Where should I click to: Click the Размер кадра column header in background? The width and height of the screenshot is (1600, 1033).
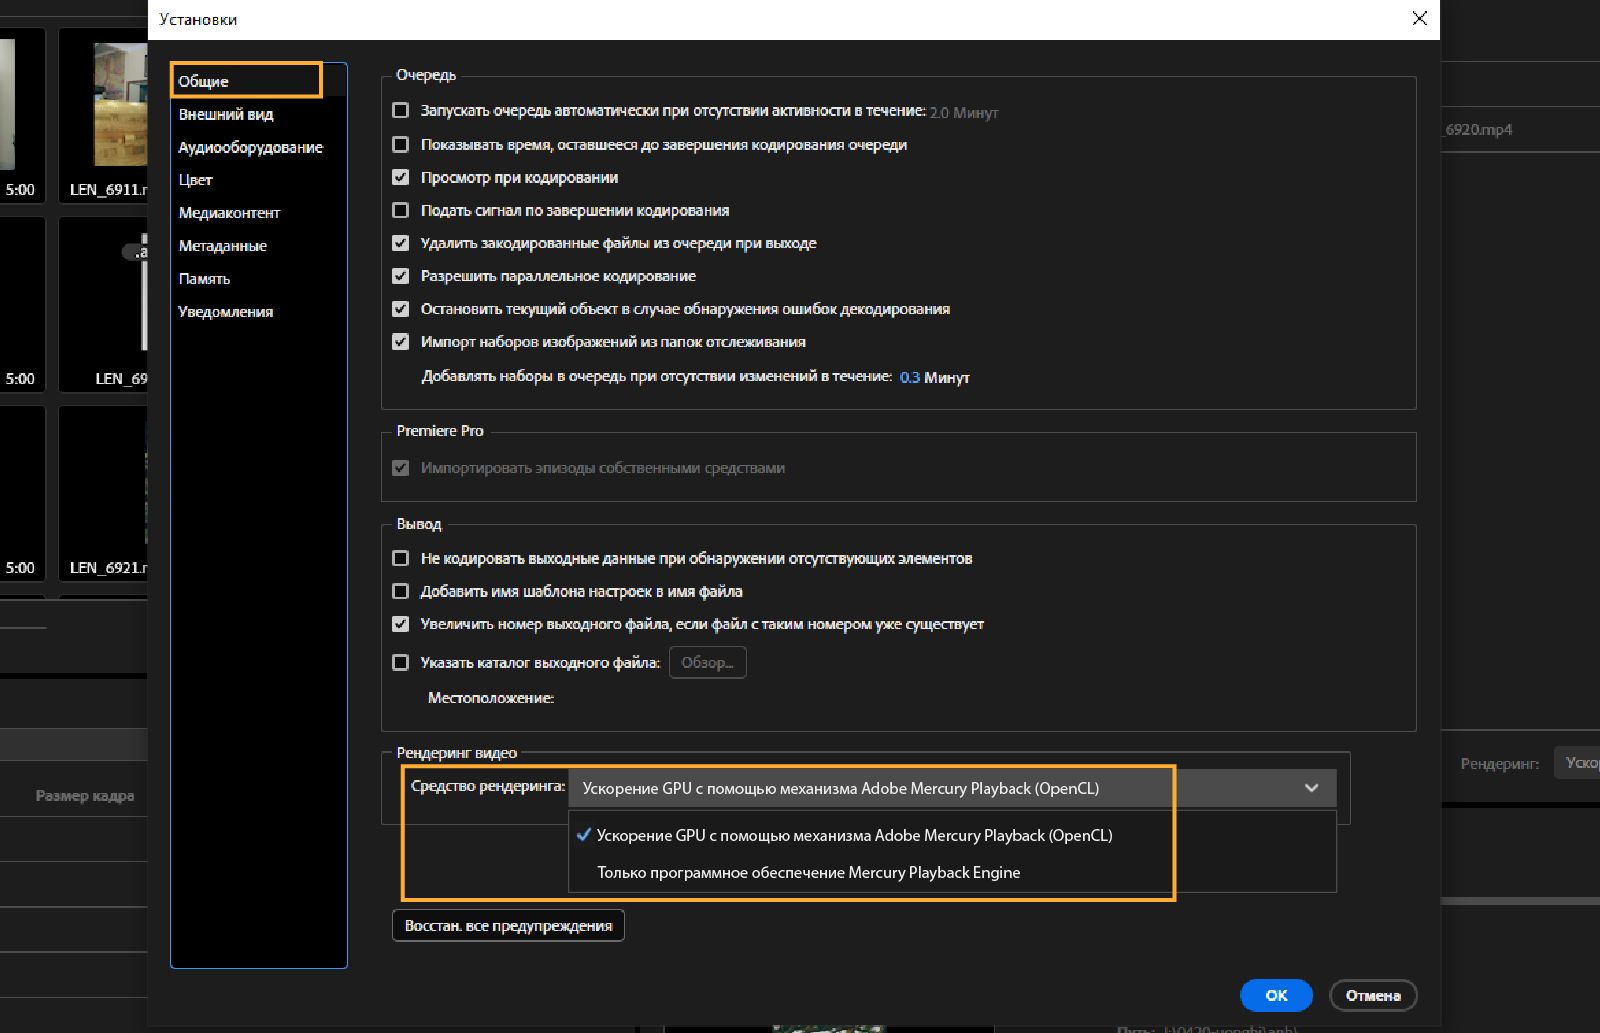point(85,796)
